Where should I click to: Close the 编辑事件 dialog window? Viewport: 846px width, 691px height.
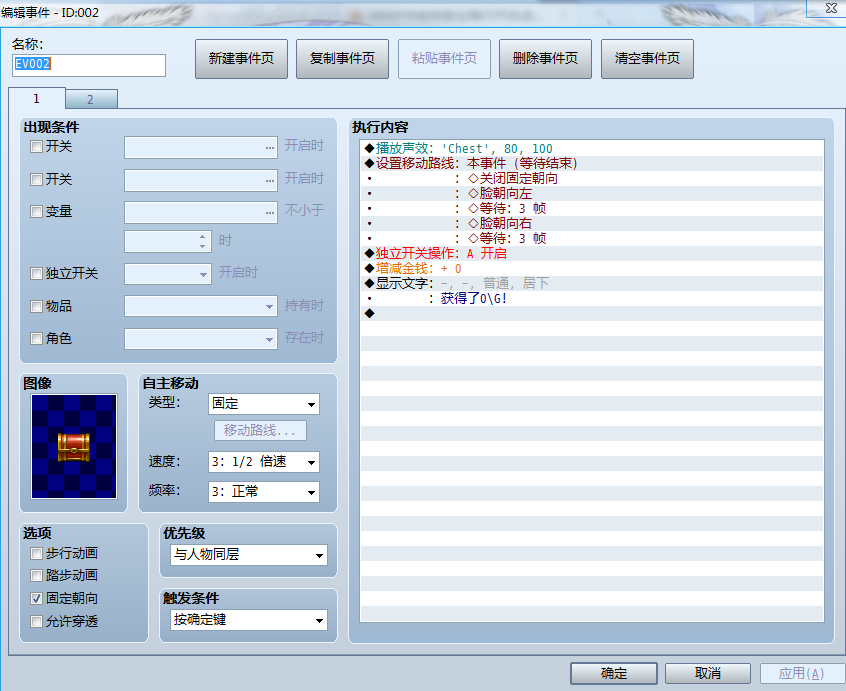pyautogui.click(x=830, y=8)
